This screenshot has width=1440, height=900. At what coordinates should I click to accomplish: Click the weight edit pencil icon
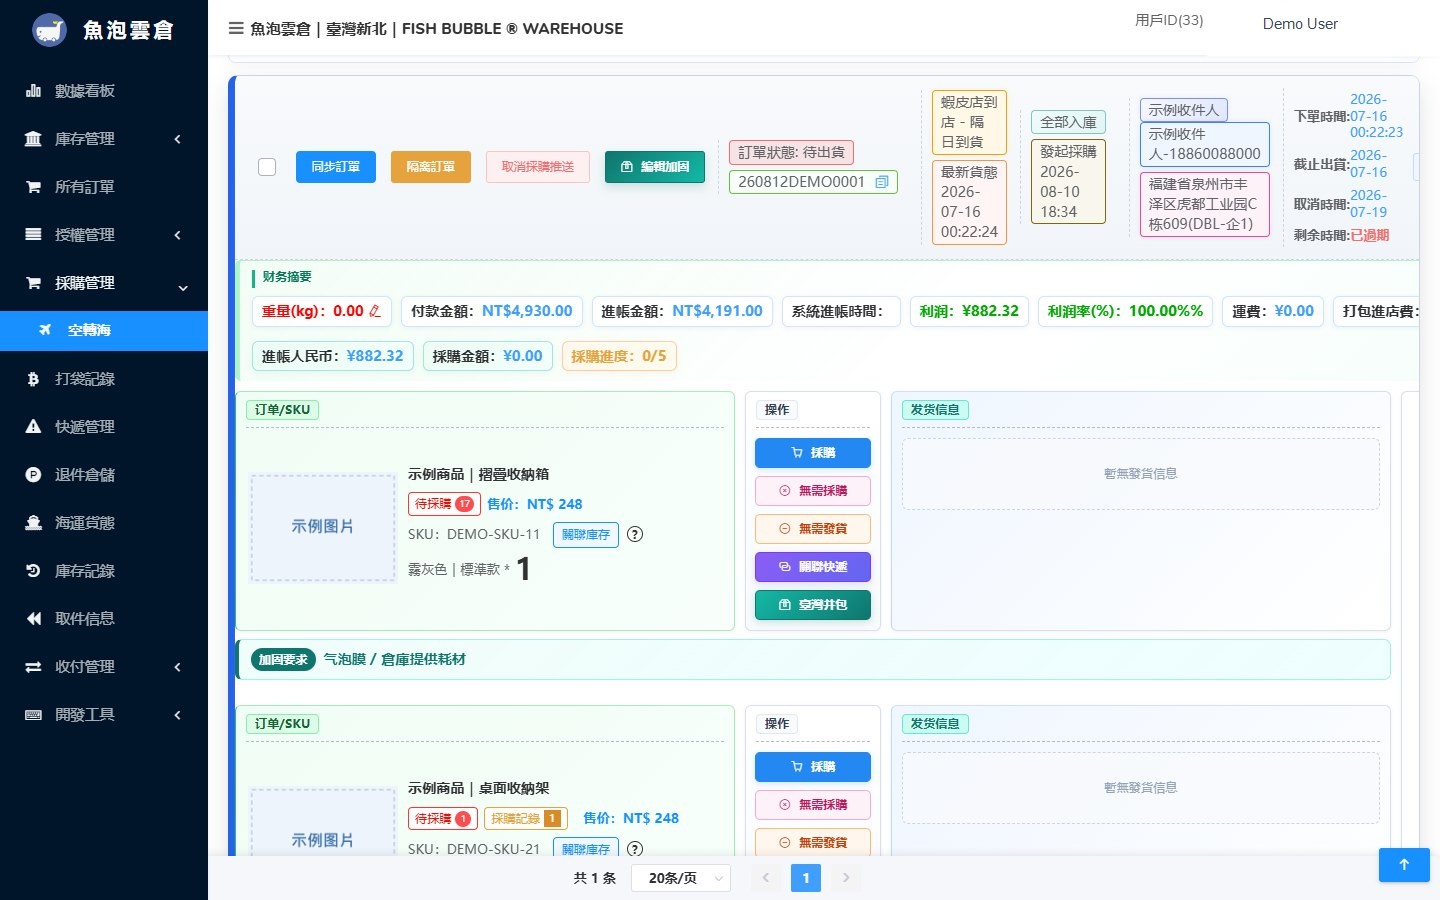[375, 311]
